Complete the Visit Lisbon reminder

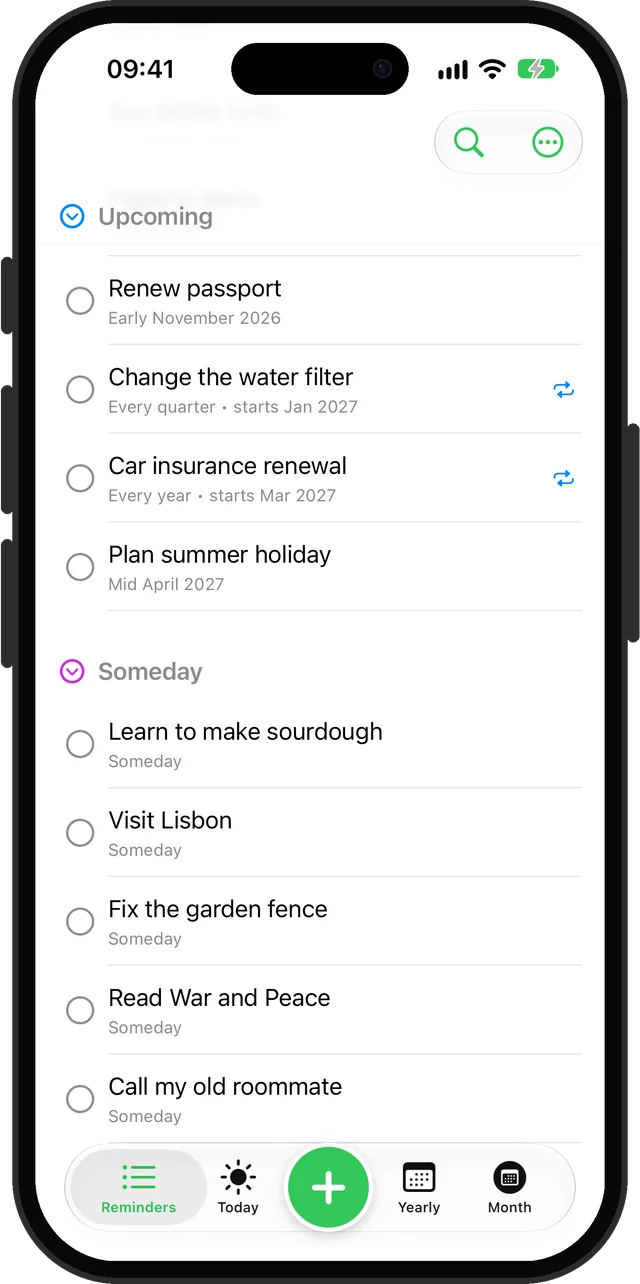(80, 833)
